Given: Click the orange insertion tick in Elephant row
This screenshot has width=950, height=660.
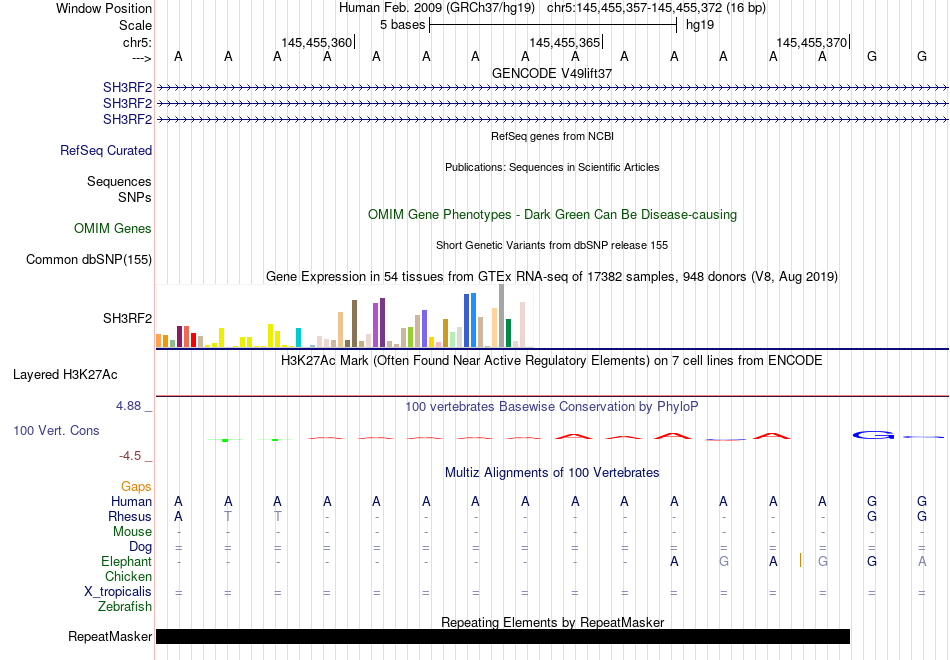Looking at the screenshot, I should [800, 561].
